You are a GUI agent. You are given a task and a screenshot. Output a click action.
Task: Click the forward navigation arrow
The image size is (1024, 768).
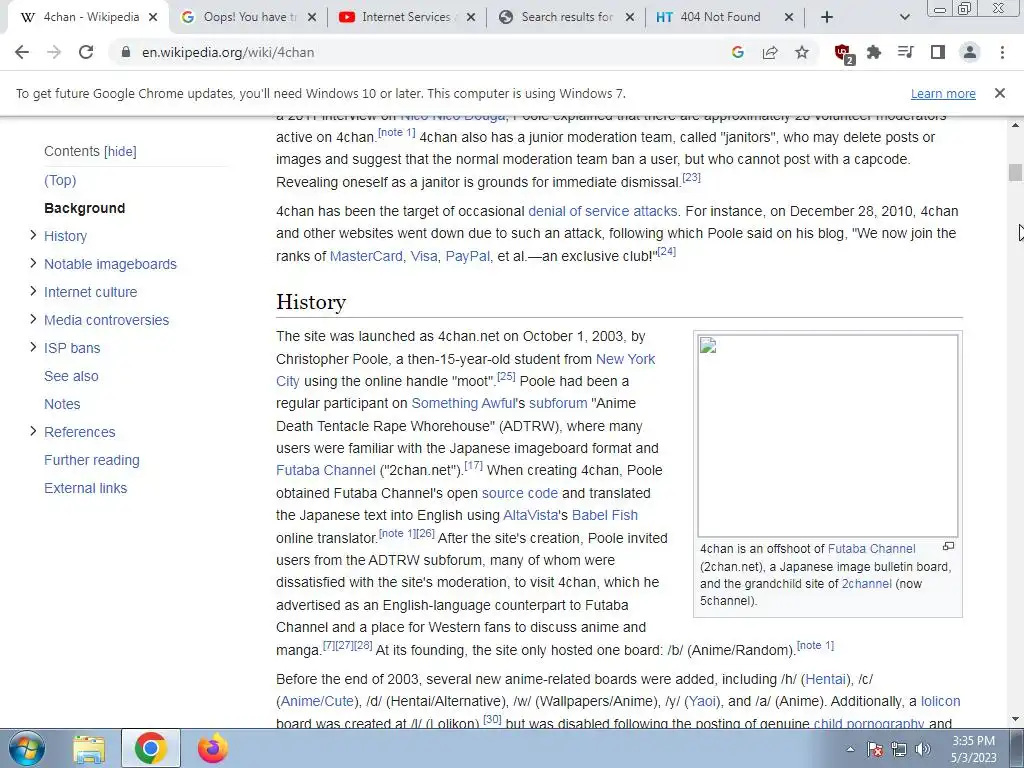[54, 52]
